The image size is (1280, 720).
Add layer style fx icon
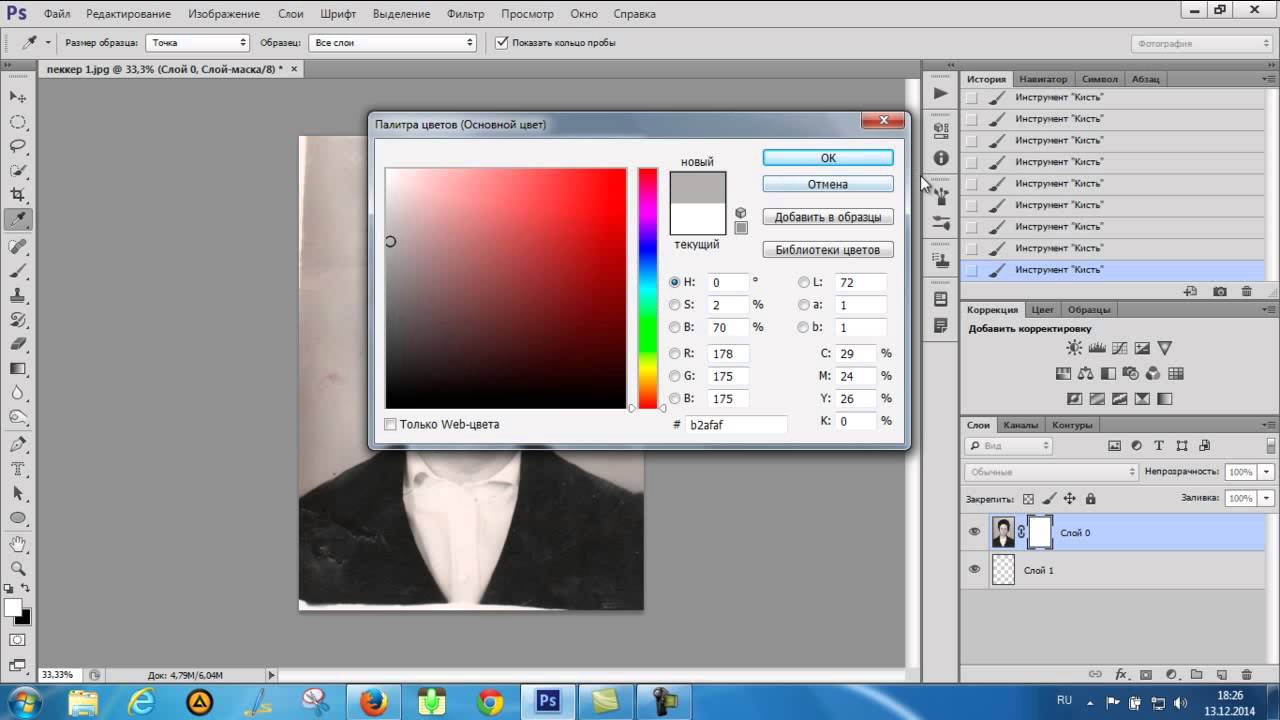(1121, 675)
